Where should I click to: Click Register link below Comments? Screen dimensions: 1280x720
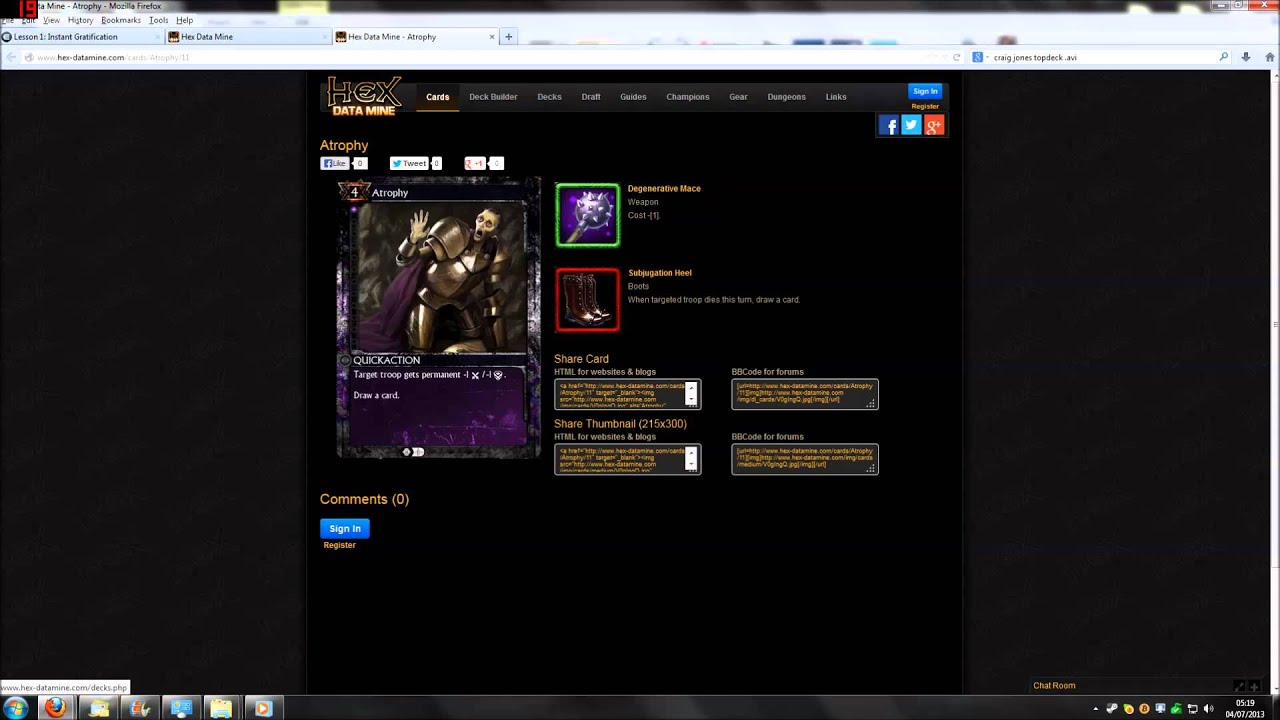pyautogui.click(x=339, y=545)
